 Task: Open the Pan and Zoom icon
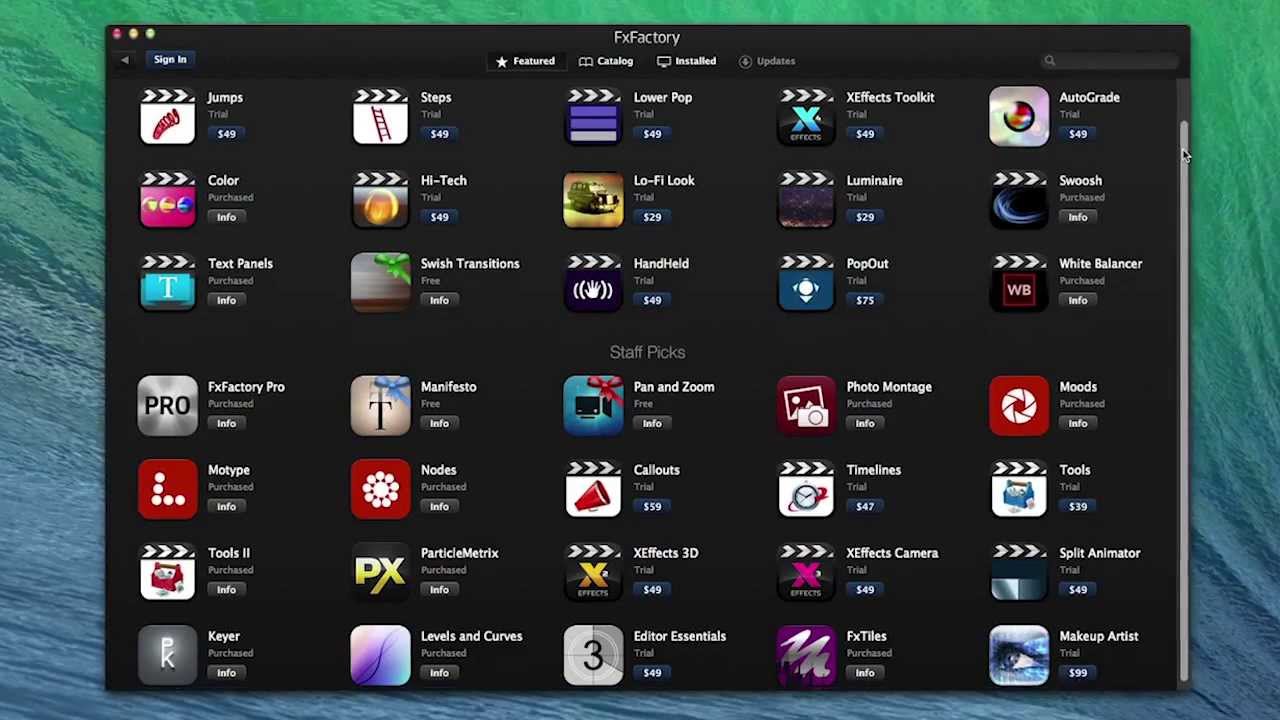click(x=593, y=406)
